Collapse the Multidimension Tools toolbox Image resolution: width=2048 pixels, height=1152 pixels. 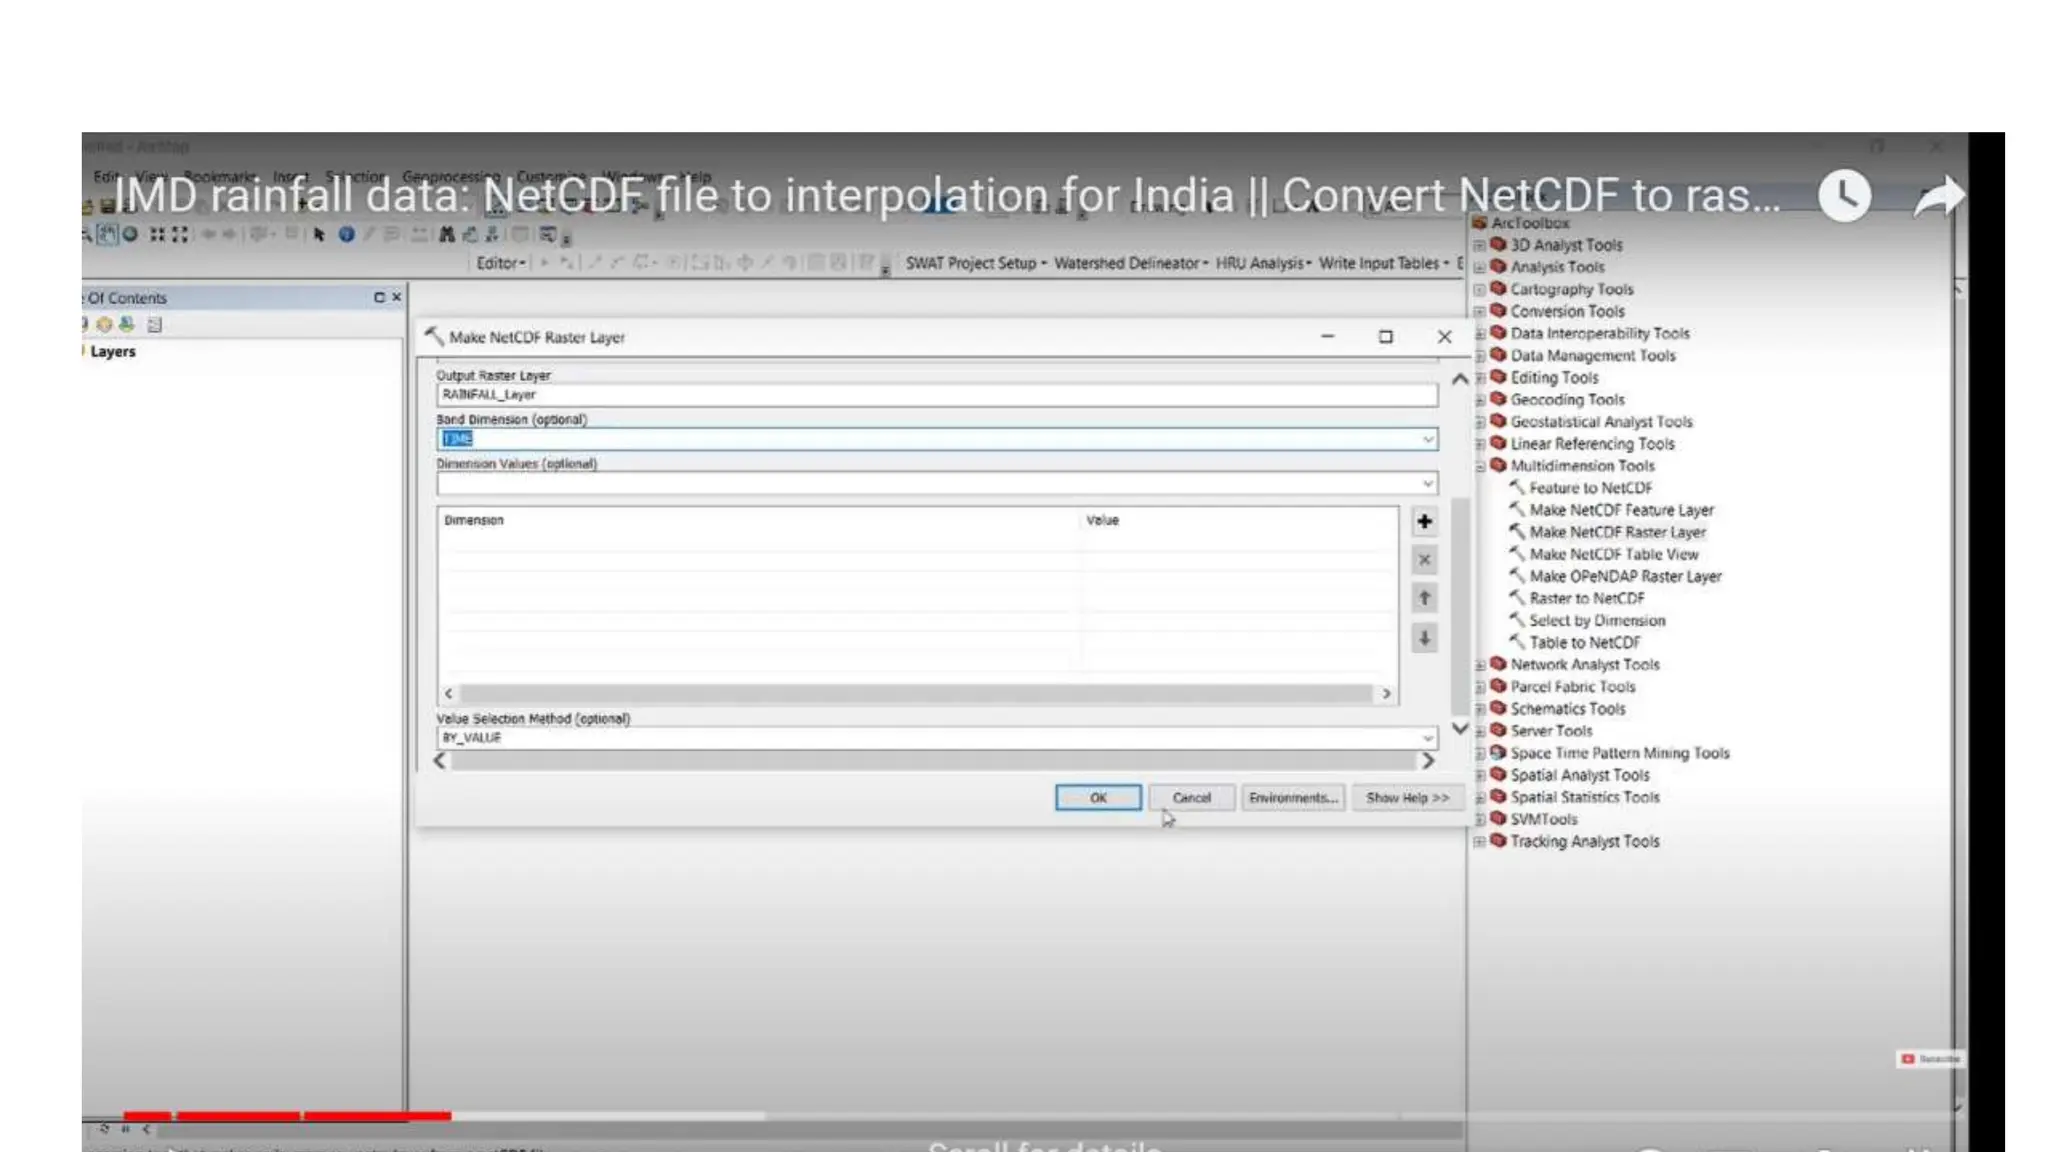[1480, 466]
